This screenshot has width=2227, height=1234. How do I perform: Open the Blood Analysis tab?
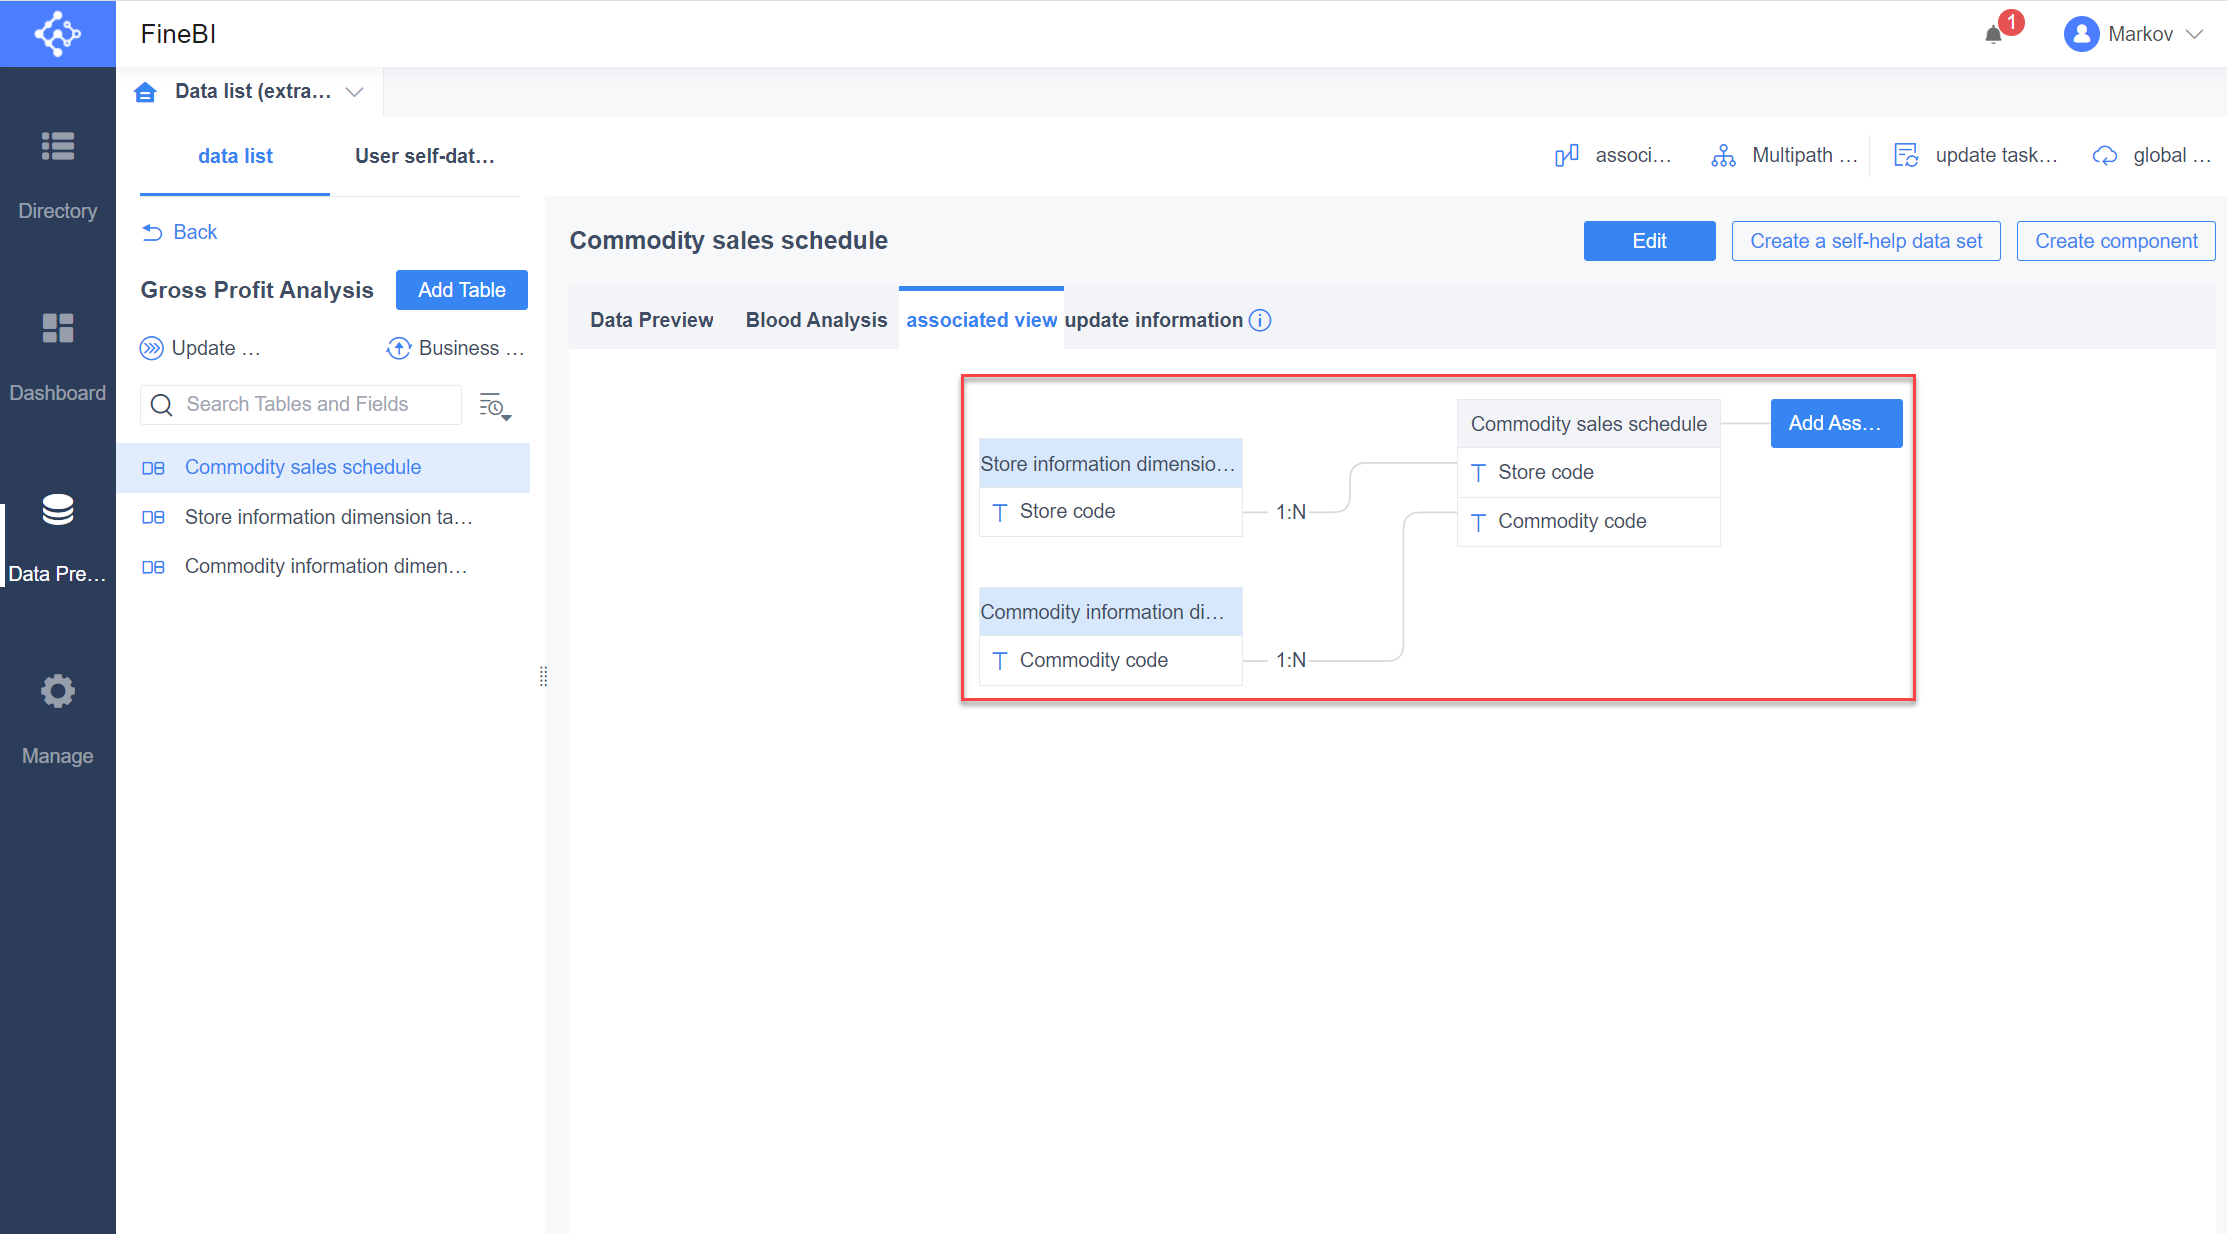pyautogui.click(x=816, y=320)
